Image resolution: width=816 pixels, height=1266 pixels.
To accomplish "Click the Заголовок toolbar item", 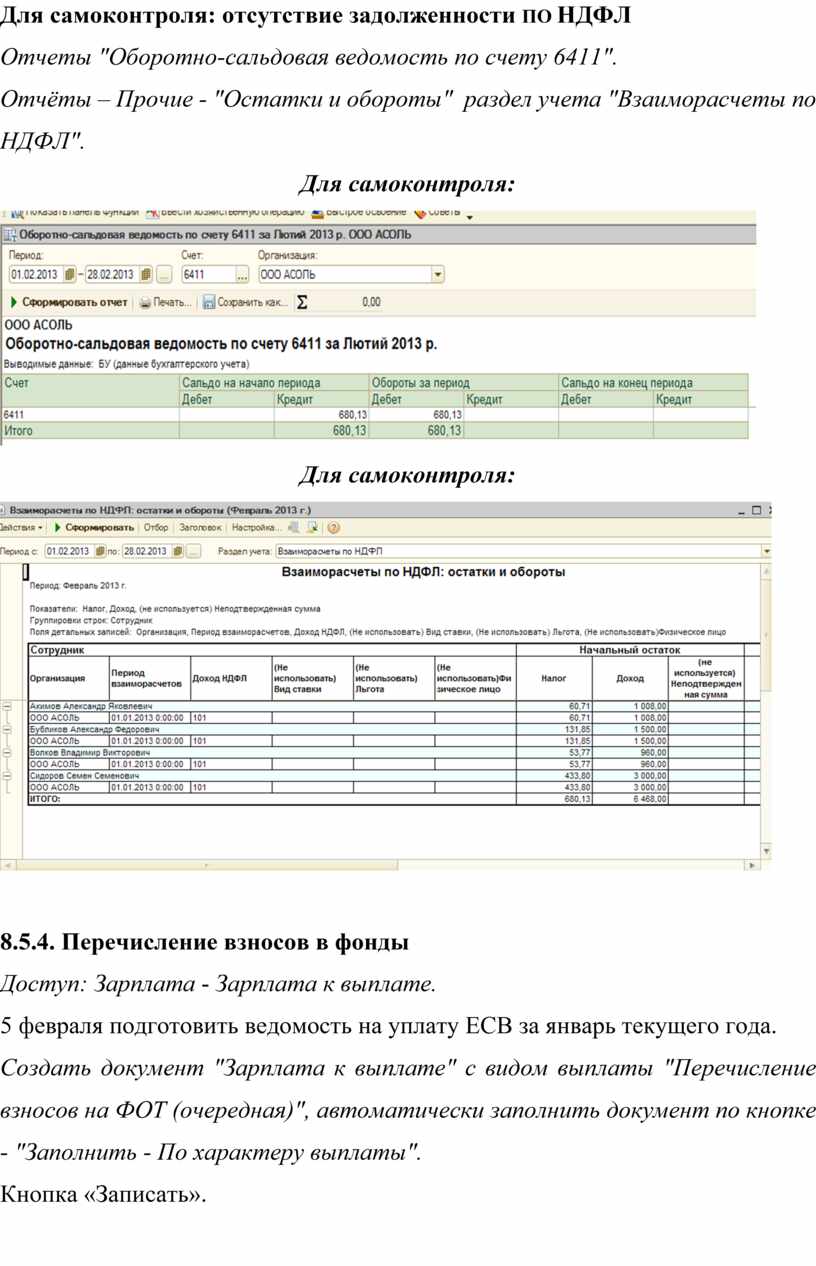I will [x=200, y=527].
